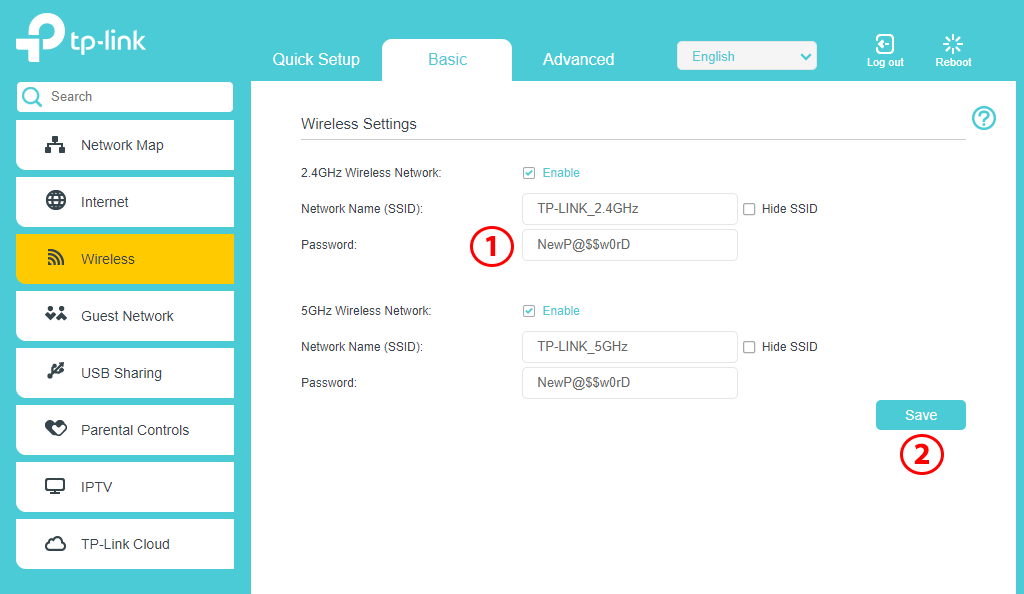Screen dimensions: 1024x594
Task: Click the Save button
Action: [921, 415]
